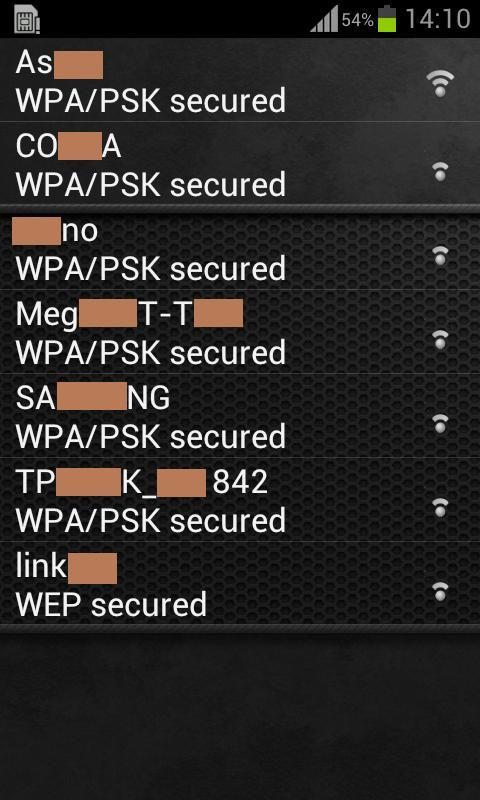480x800 pixels.
Task: Tap the Wi-Fi signal icon for Meg network
Action: 440,339
